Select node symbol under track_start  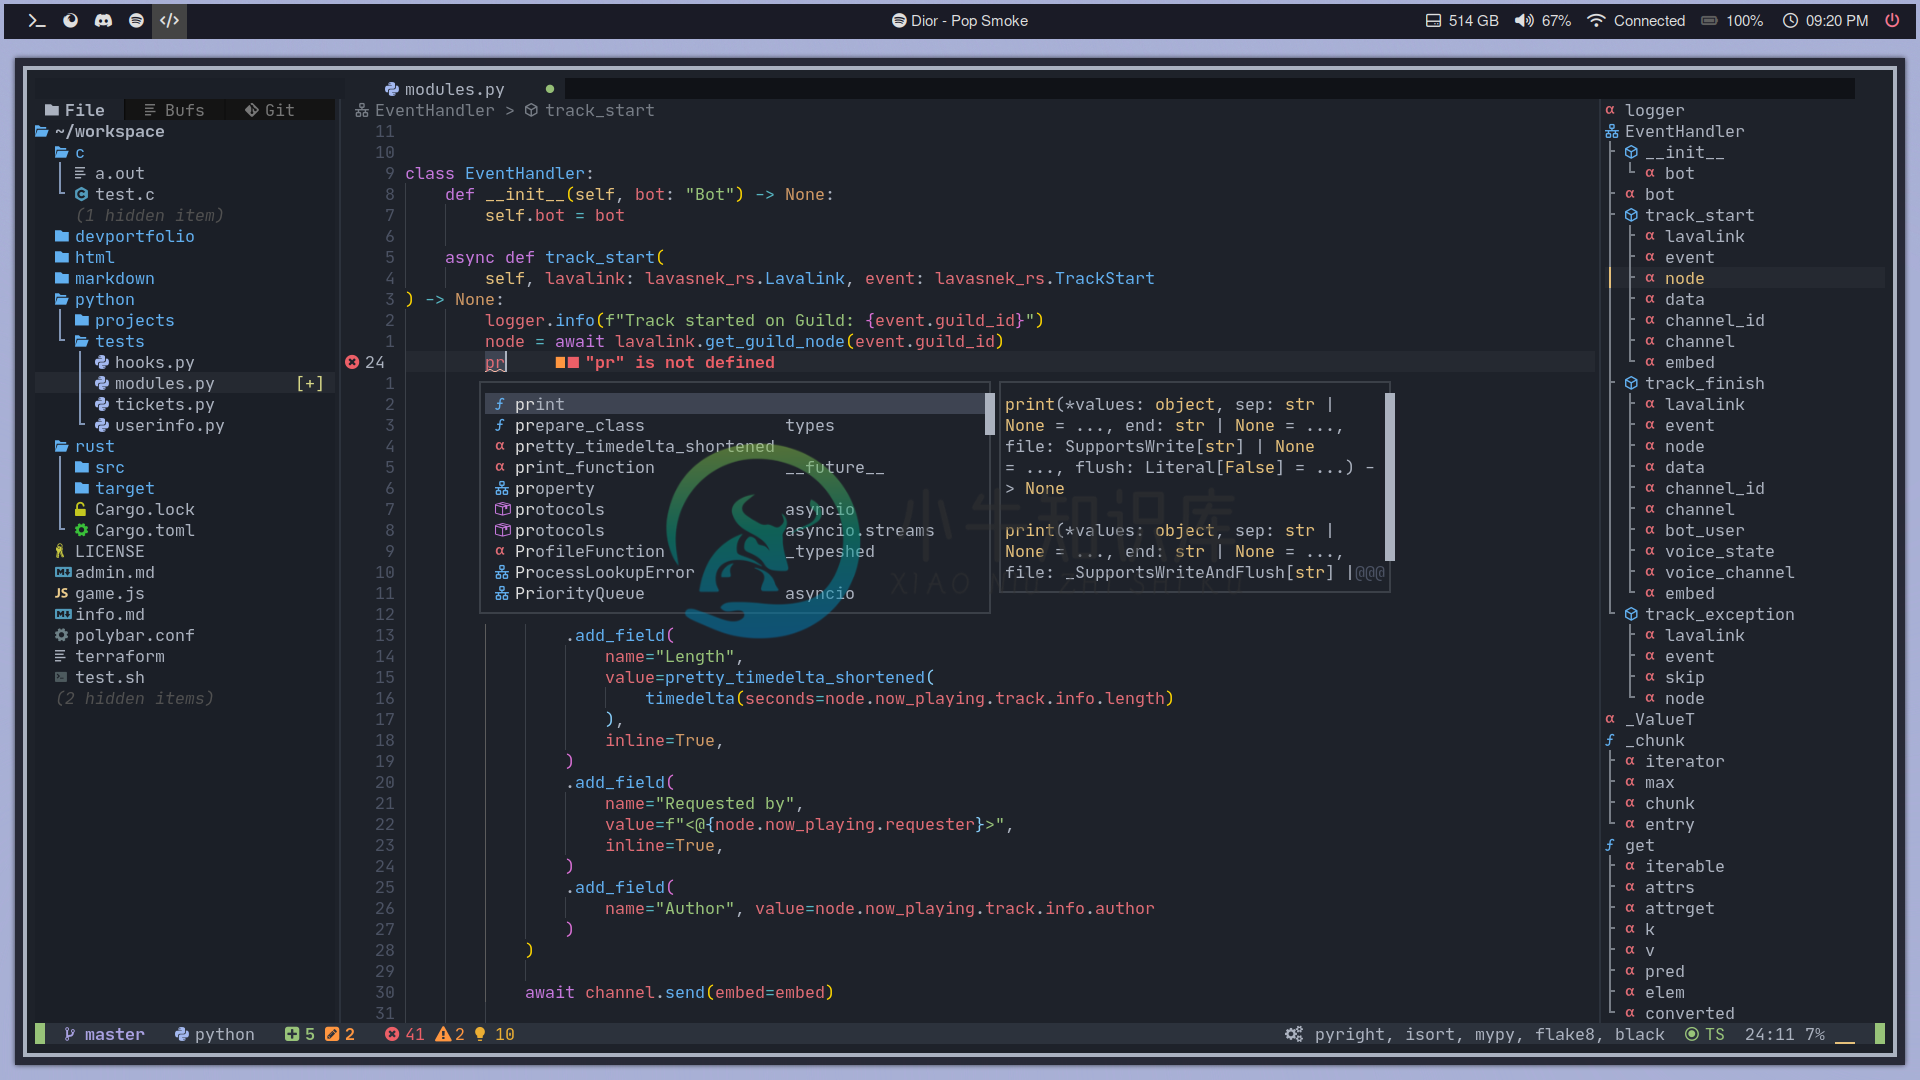(1684, 278)
